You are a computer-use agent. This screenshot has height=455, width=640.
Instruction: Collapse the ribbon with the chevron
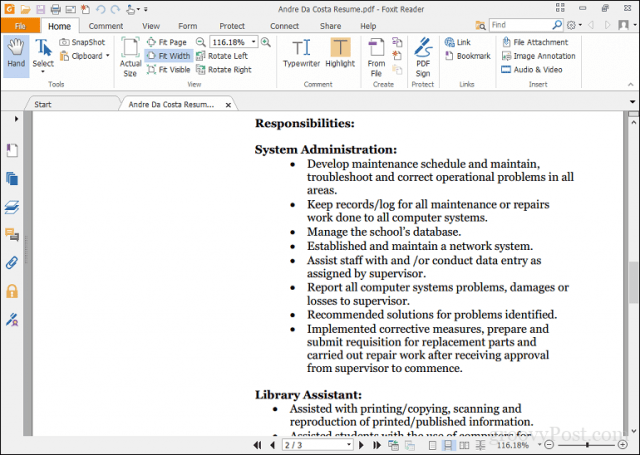coord(631,84)
